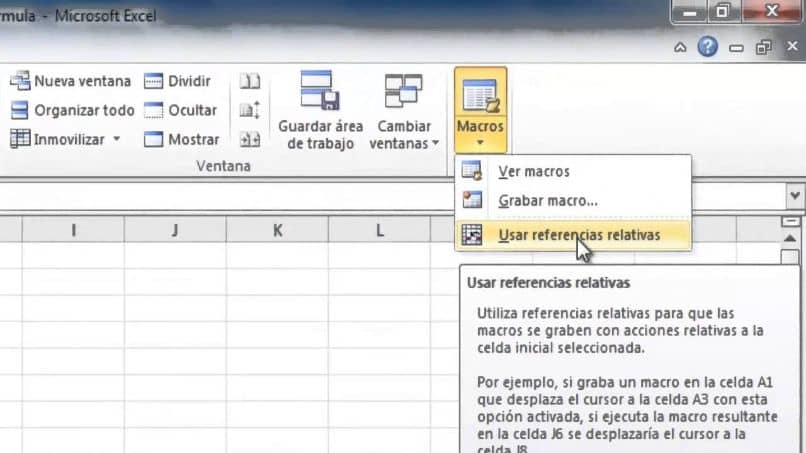The width and height of the screenshot is (806, 453).
Task: Click Mostrar to unhide window
Action: tap(181, 139)
